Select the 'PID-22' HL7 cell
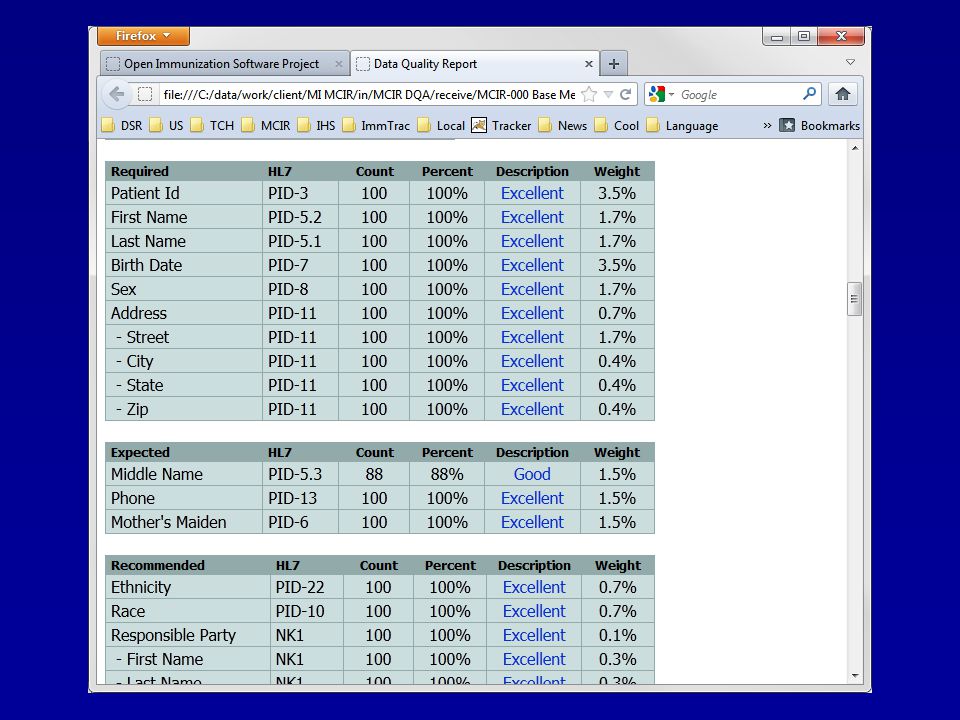The image size is (960, 720). pyautogui.click(x=307, y=587)
